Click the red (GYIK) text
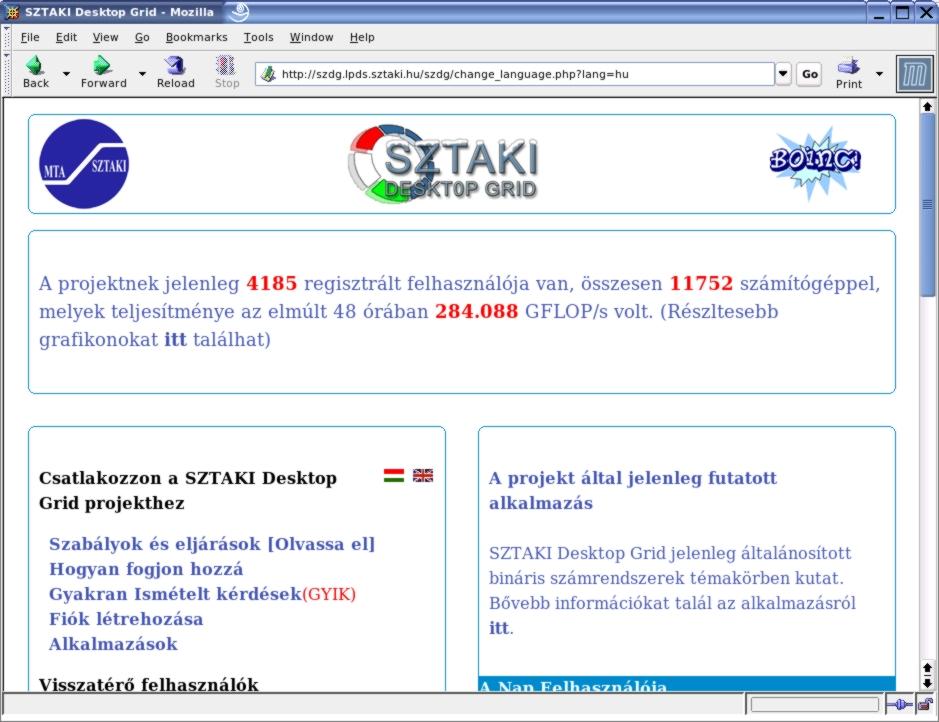Viewport: 939px width, 722px height. click(329, 594)
